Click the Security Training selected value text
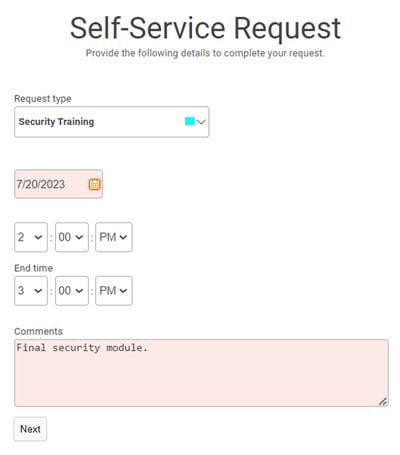The image size is (400, 455). point(56,122)
